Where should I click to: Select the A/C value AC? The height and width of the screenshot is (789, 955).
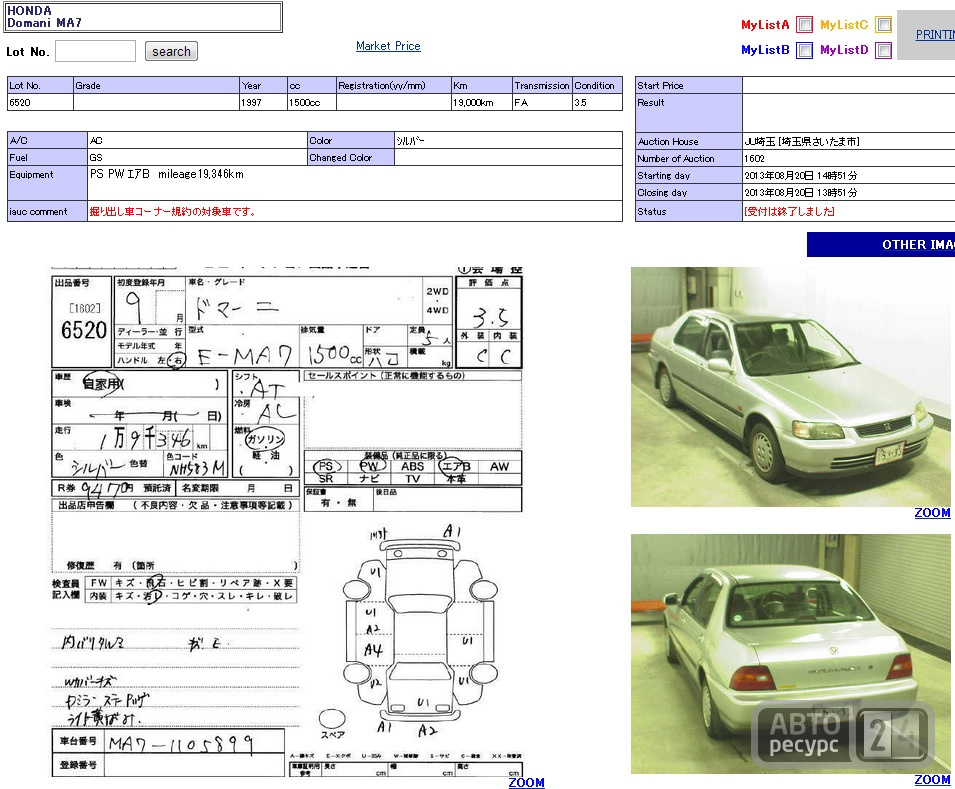tap(96, 140)
